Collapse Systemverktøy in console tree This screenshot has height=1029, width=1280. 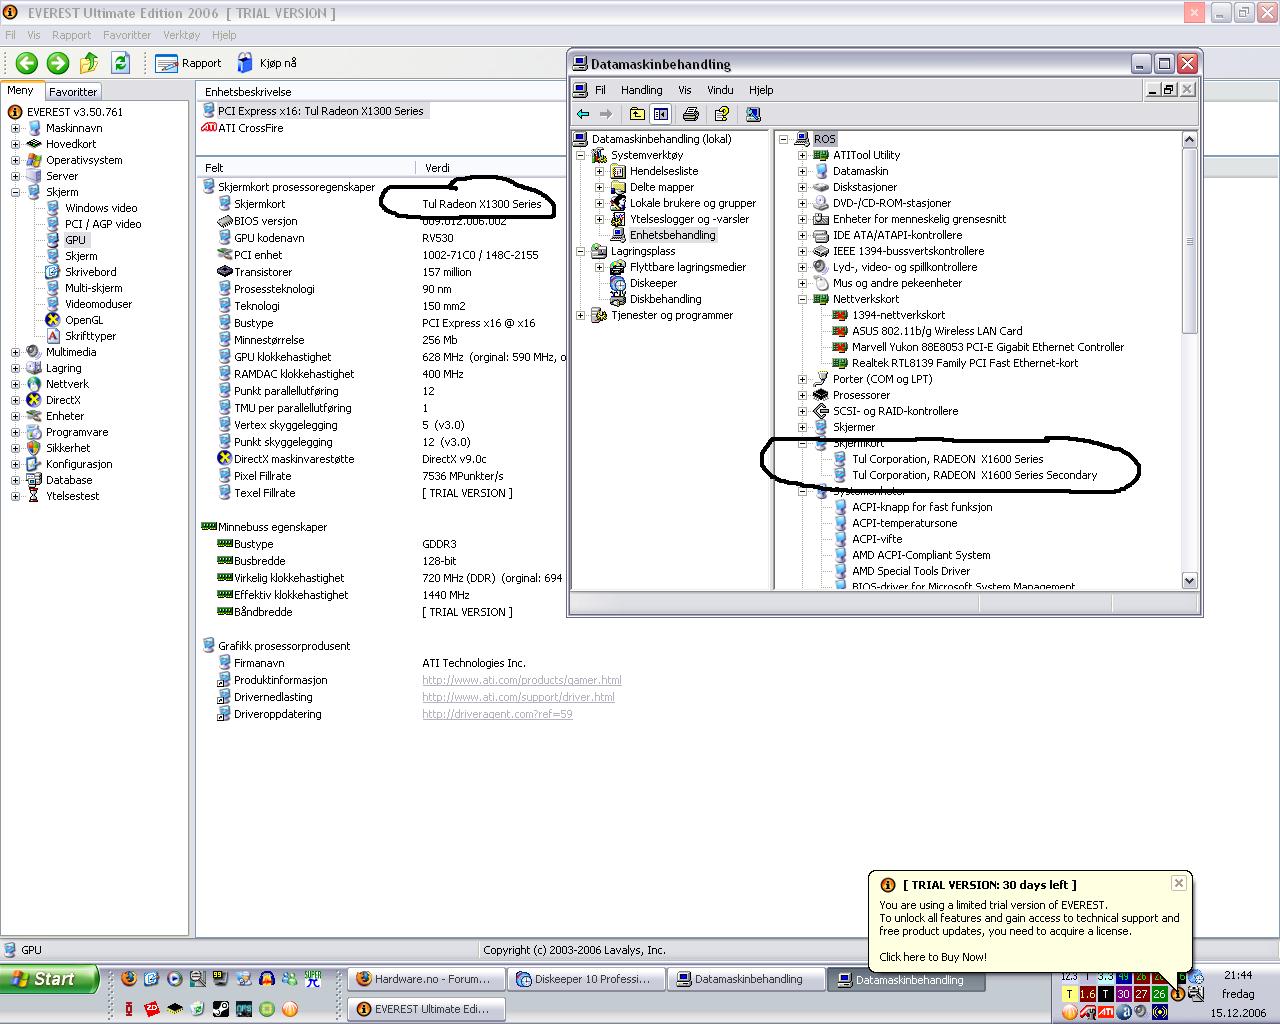pos(580,155)
